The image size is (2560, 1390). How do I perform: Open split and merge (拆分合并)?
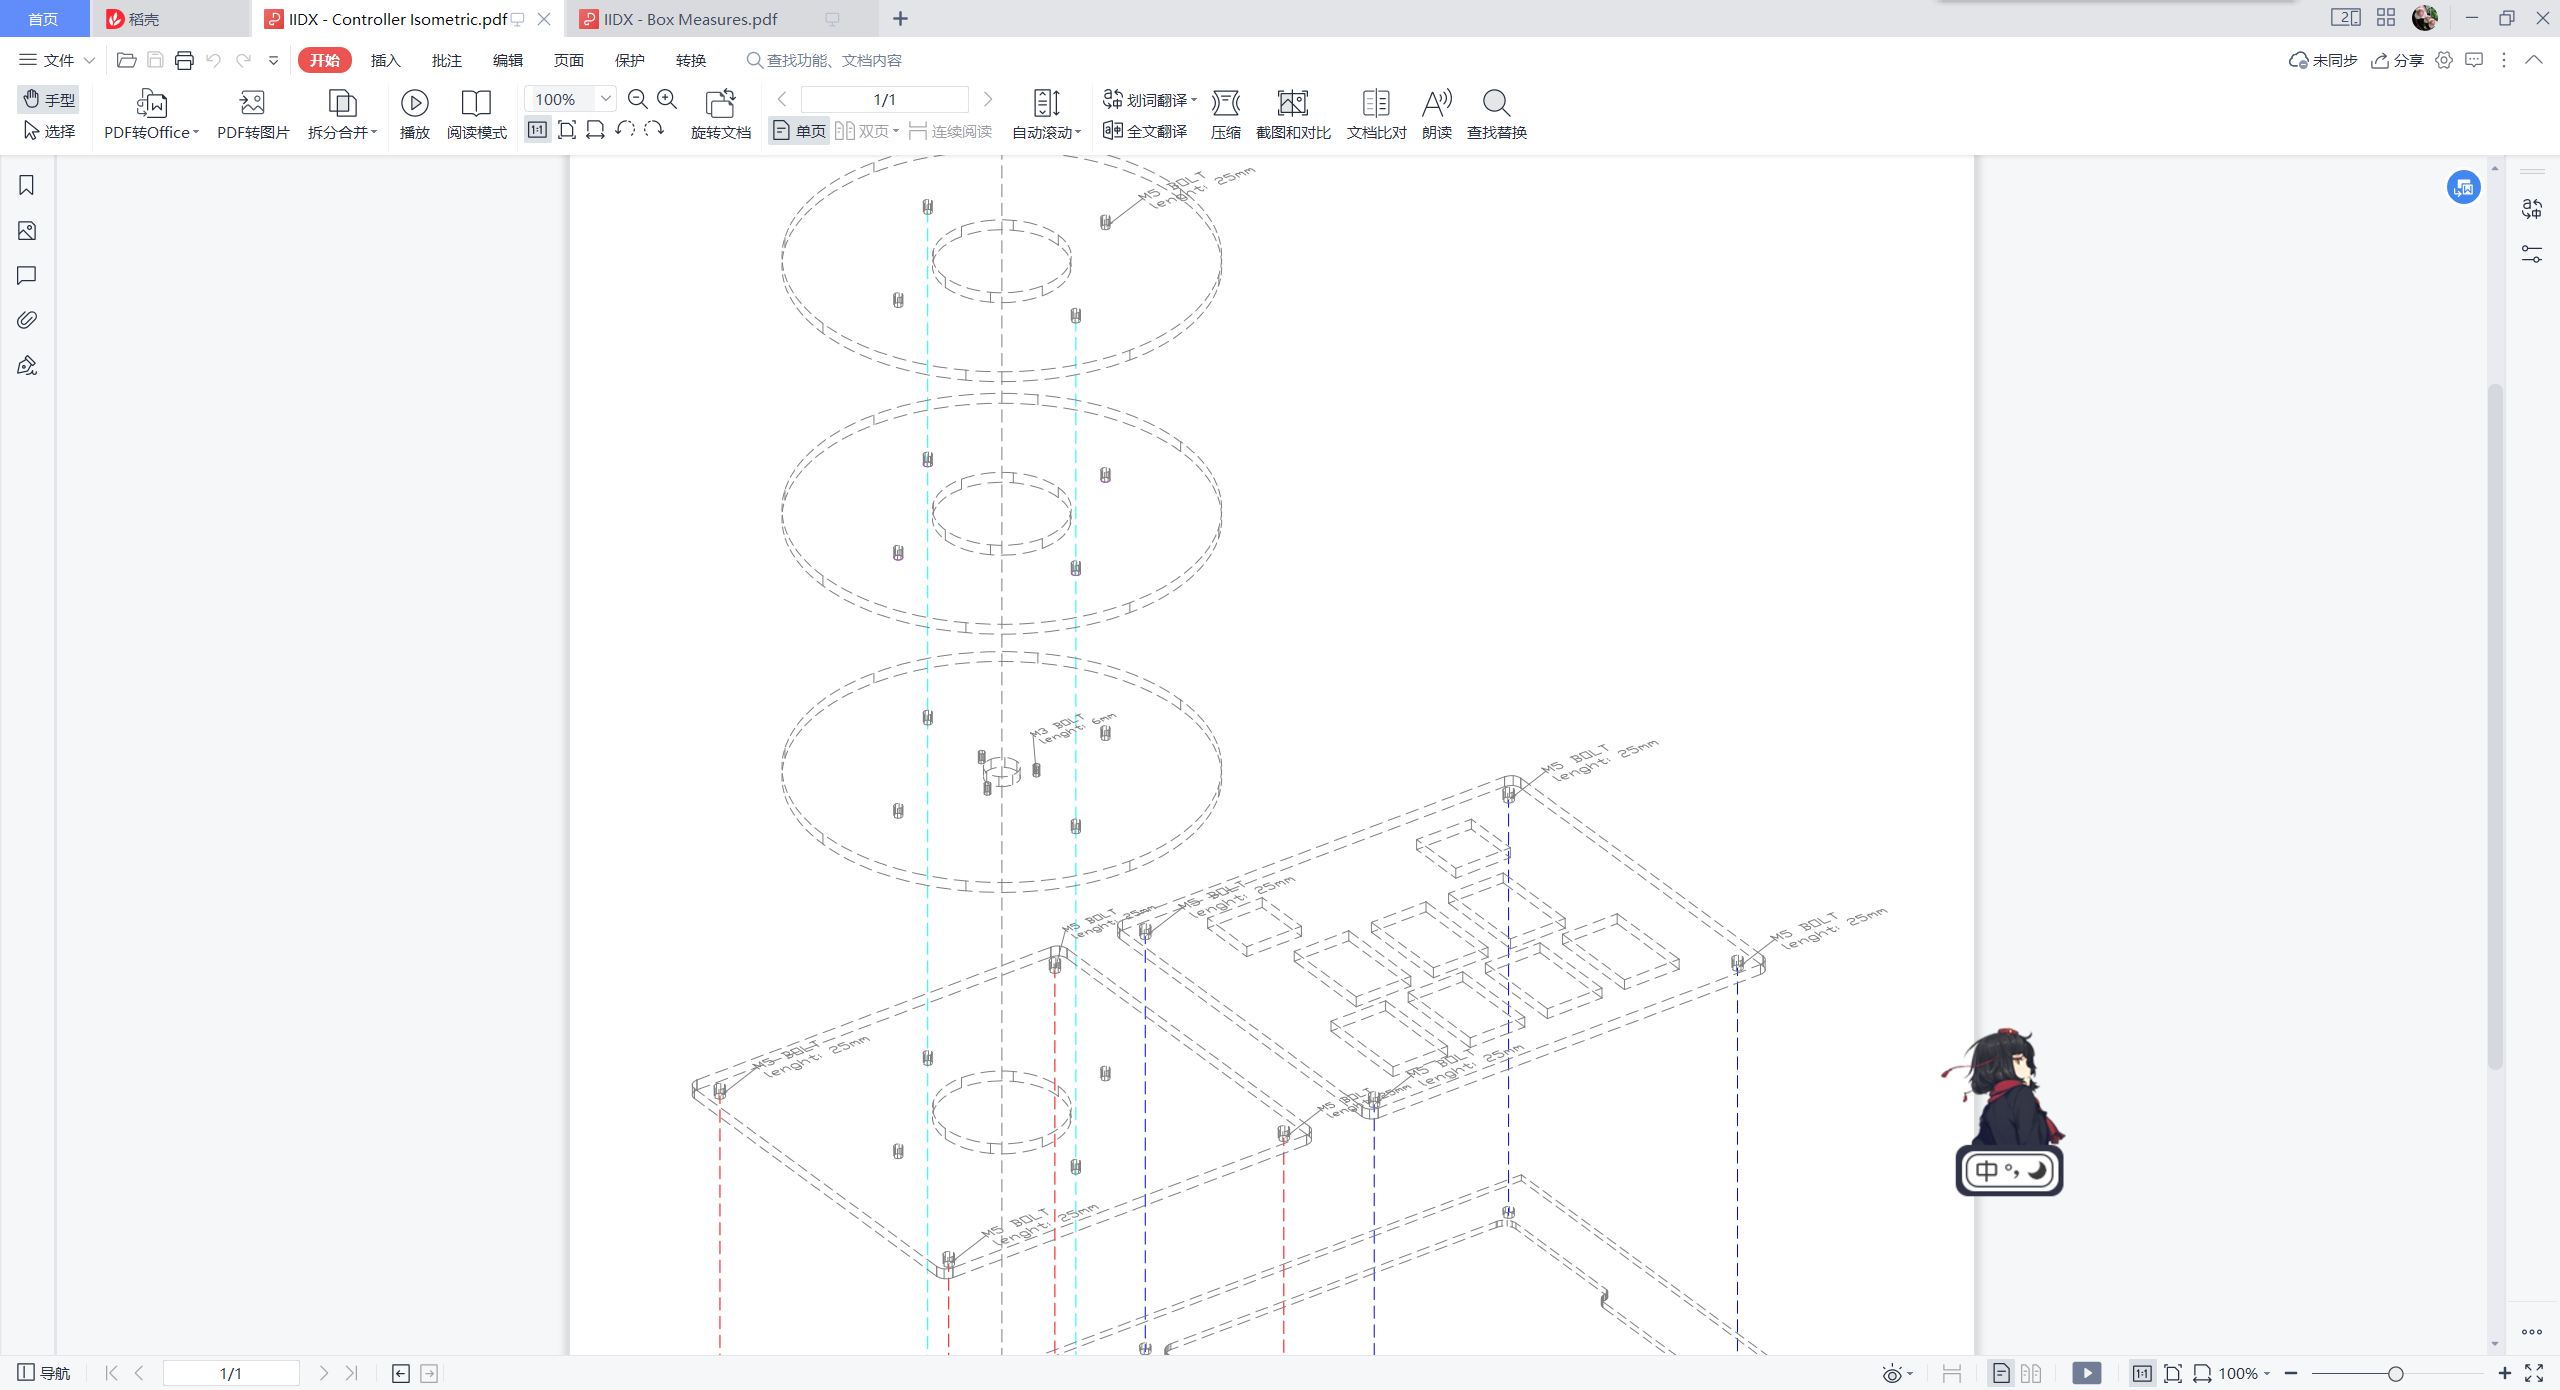342,114
